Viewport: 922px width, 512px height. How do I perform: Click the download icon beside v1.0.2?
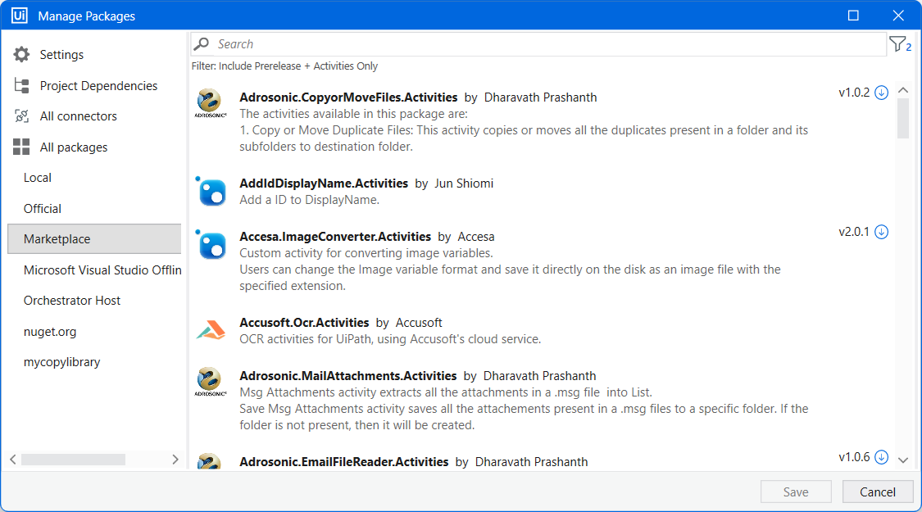click(x=881, y=92)
